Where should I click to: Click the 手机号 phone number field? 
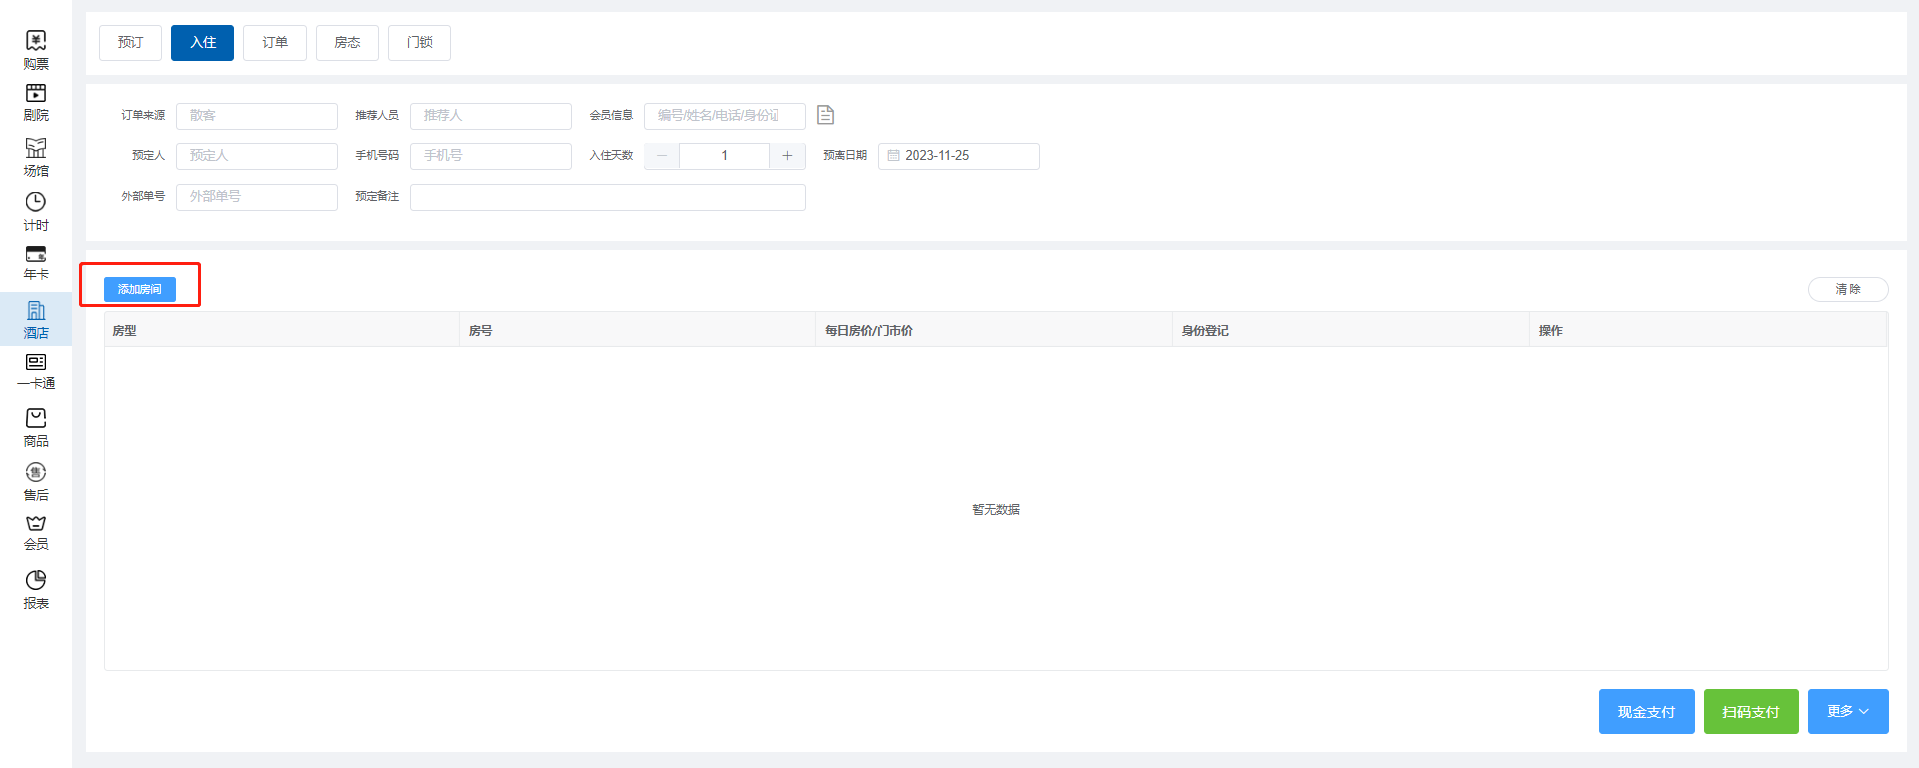pyautogui.click(x=490, y=156)
